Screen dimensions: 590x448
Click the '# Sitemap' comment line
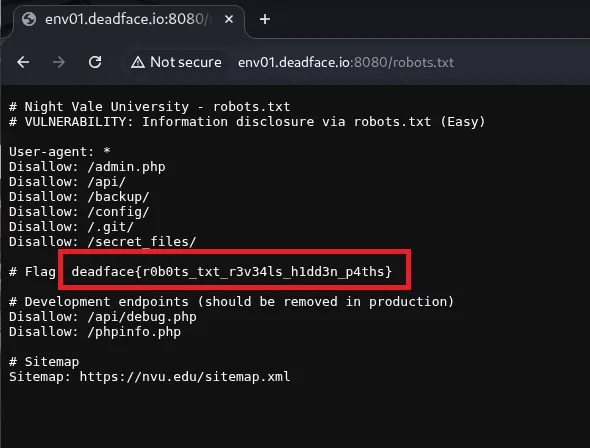tap(44, 362)
